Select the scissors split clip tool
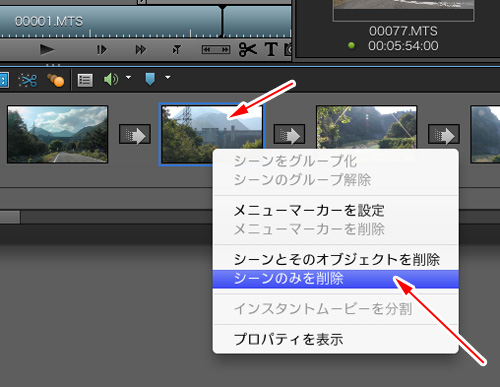Screen dimensions: 500x387 click(248, 50)
